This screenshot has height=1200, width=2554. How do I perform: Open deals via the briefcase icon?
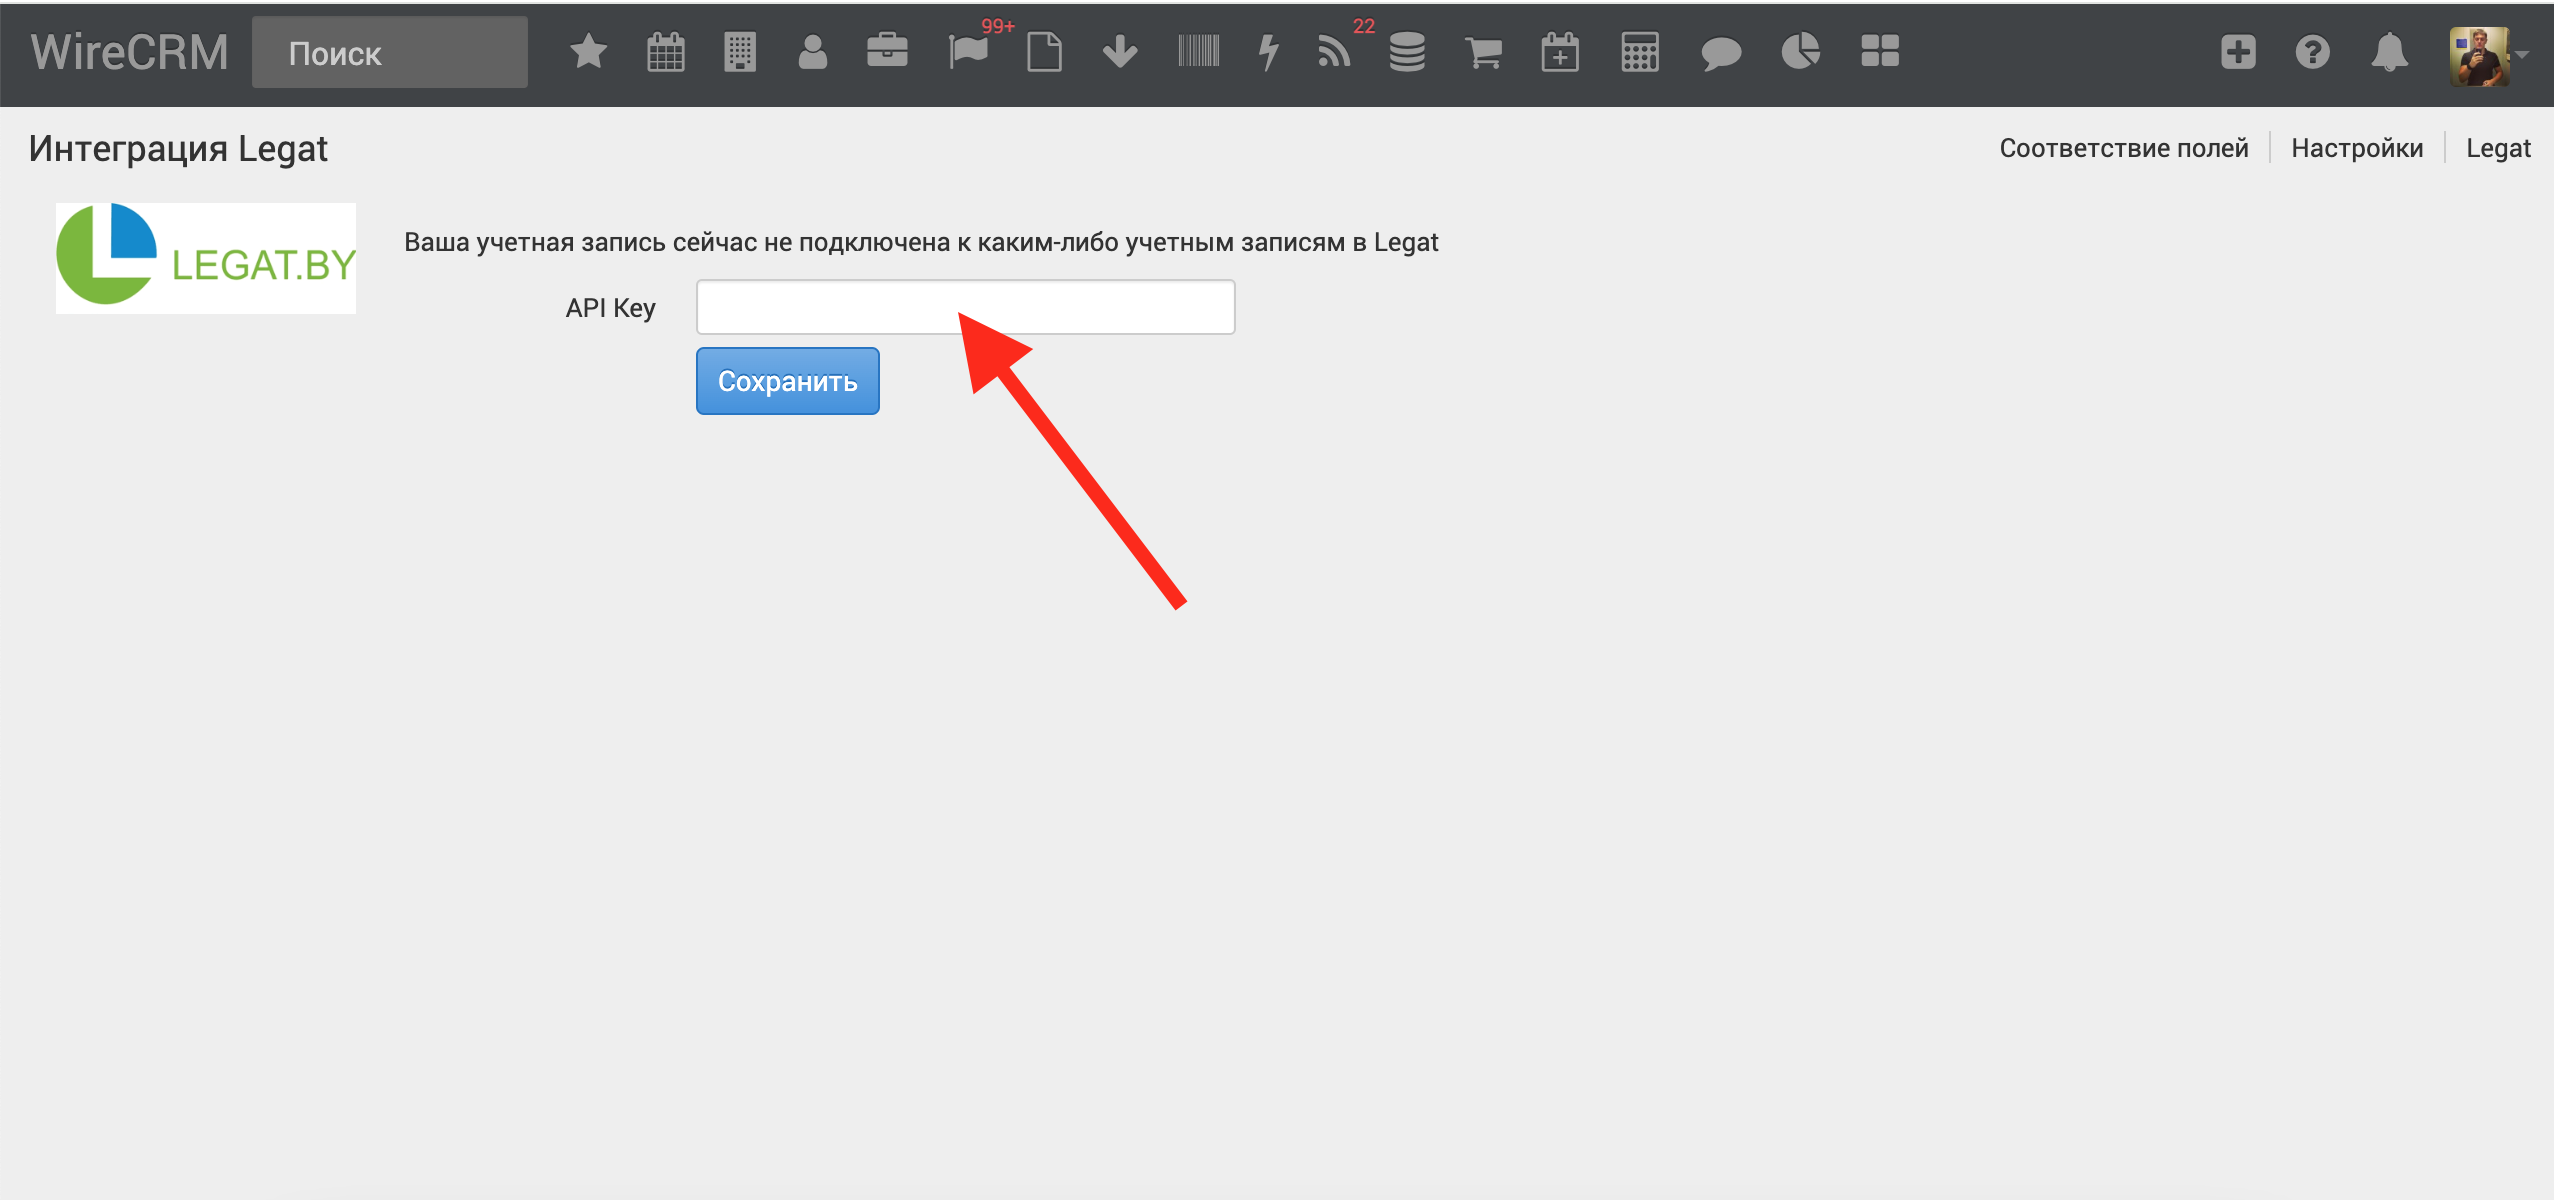pos(887,52)
